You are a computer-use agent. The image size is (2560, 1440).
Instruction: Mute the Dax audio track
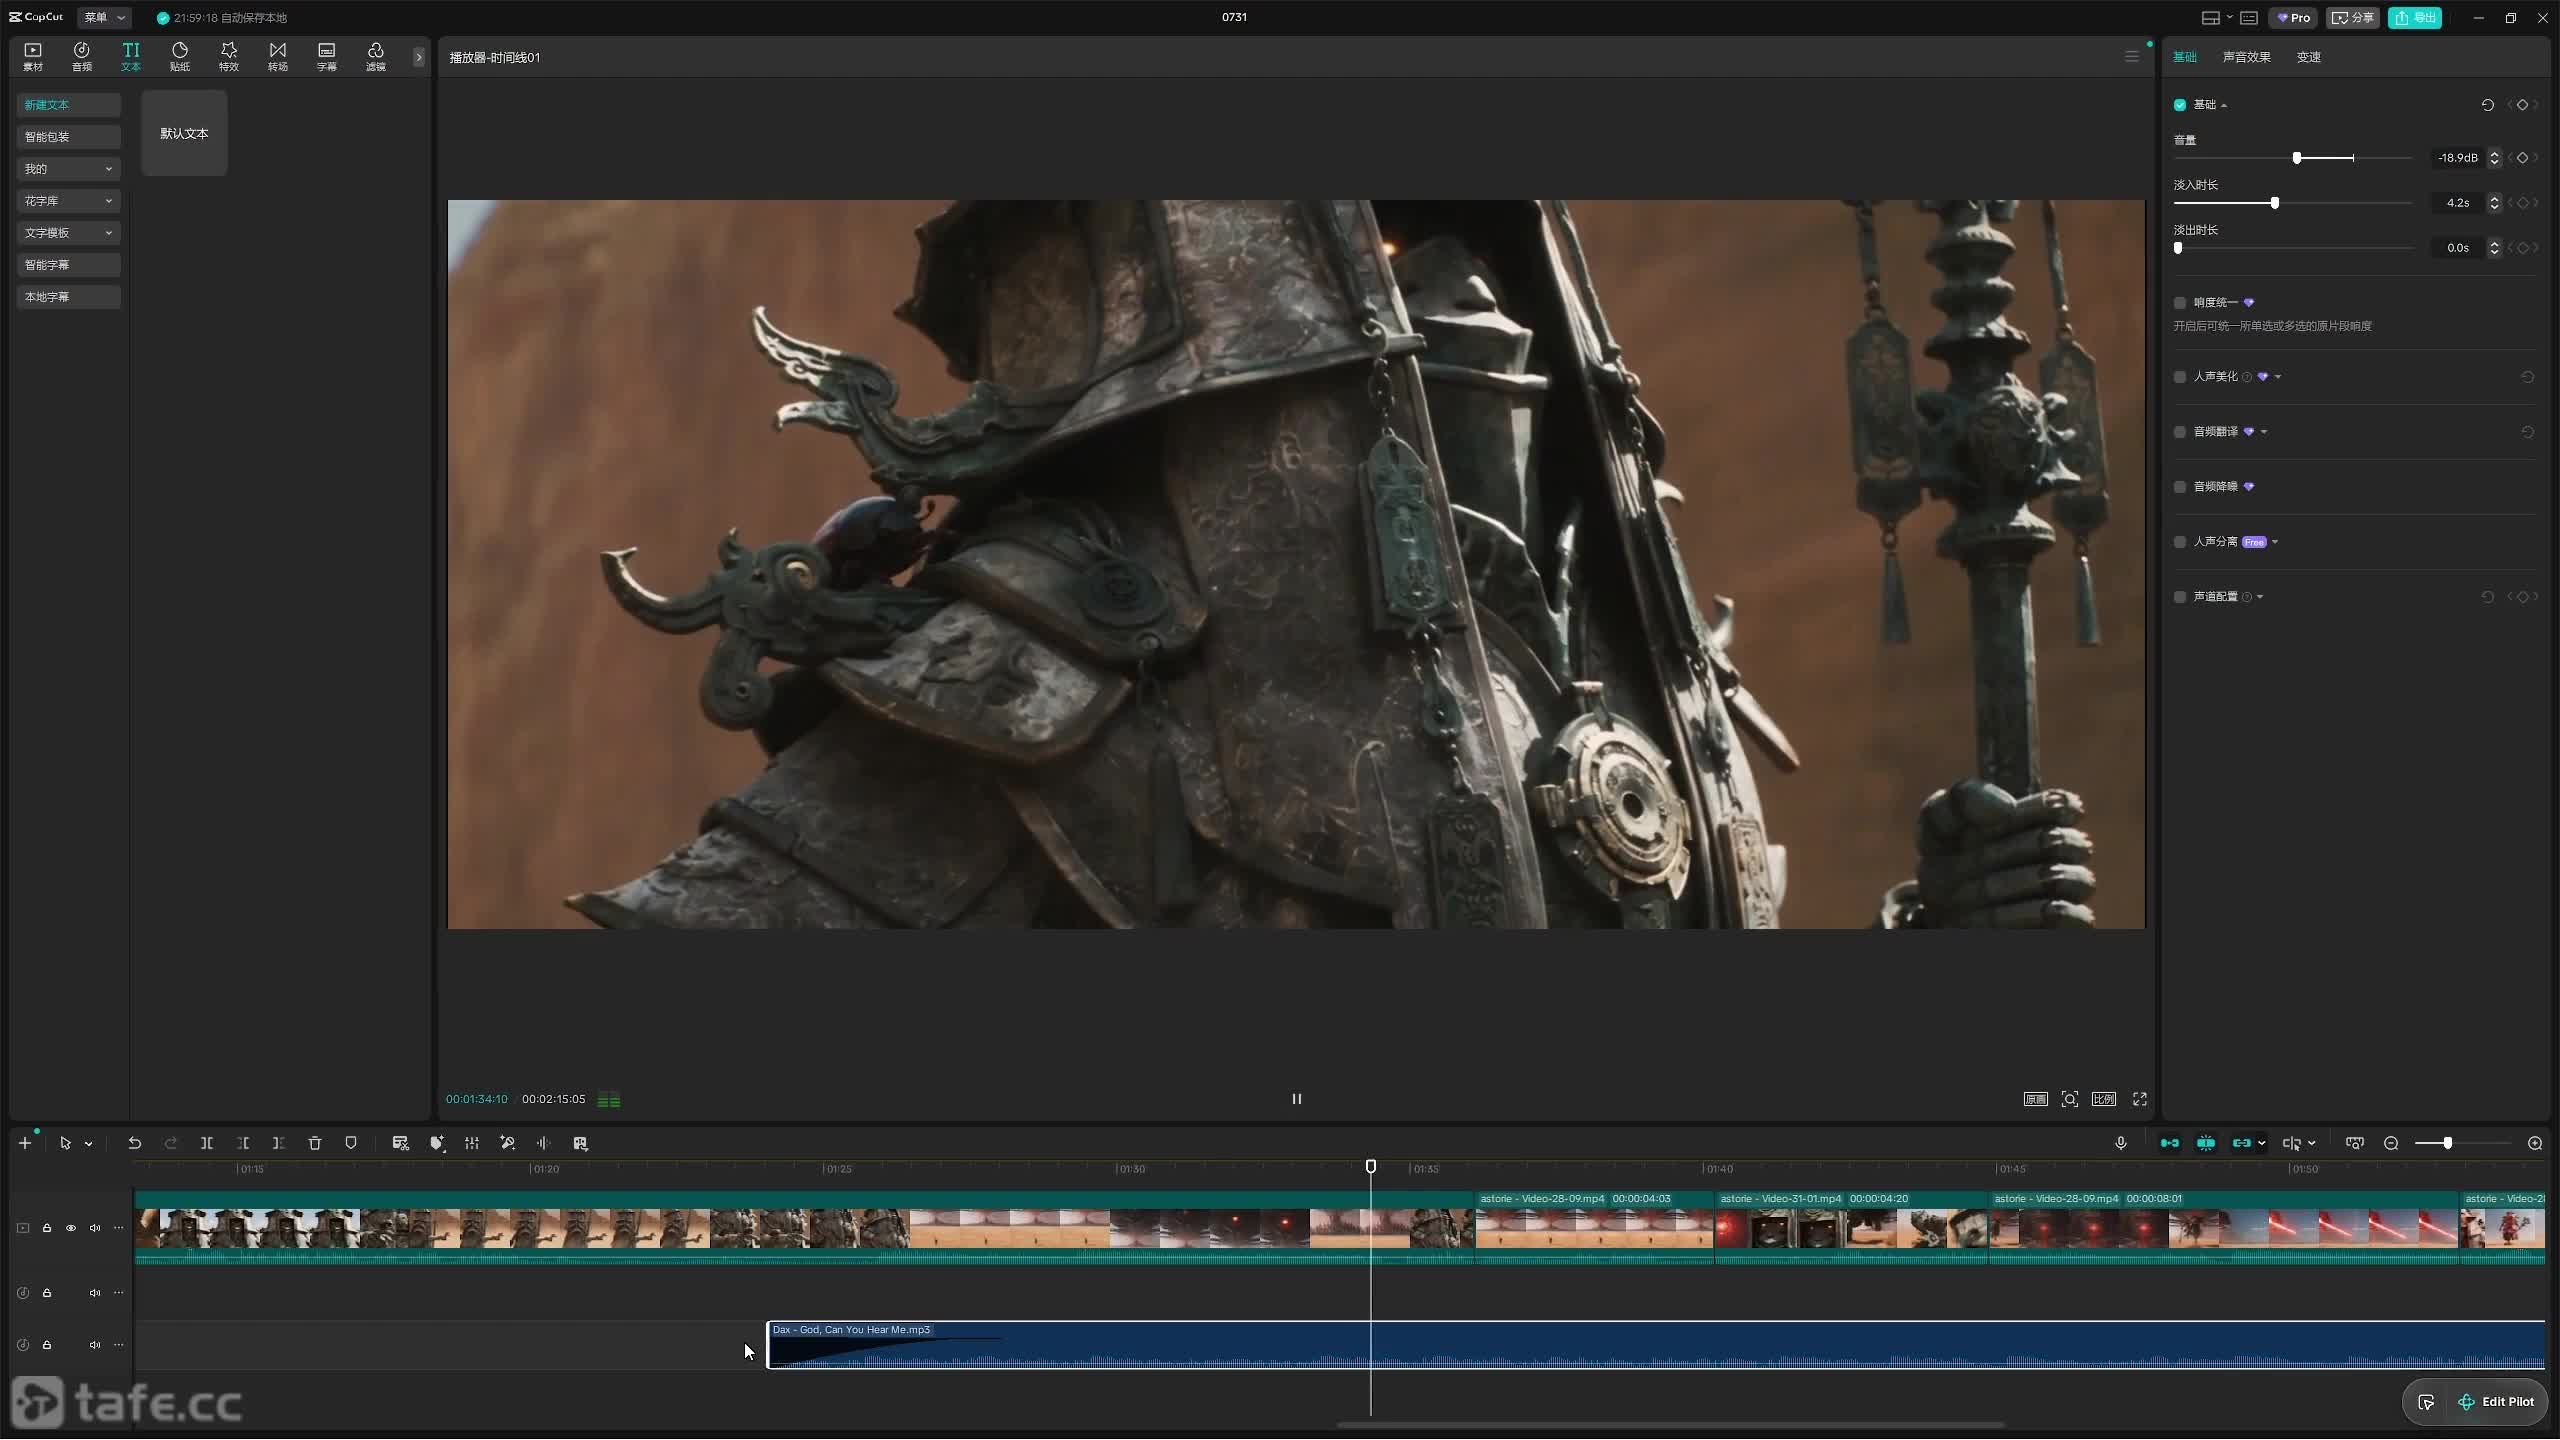pyautogui.click(x=95, y=1345)
